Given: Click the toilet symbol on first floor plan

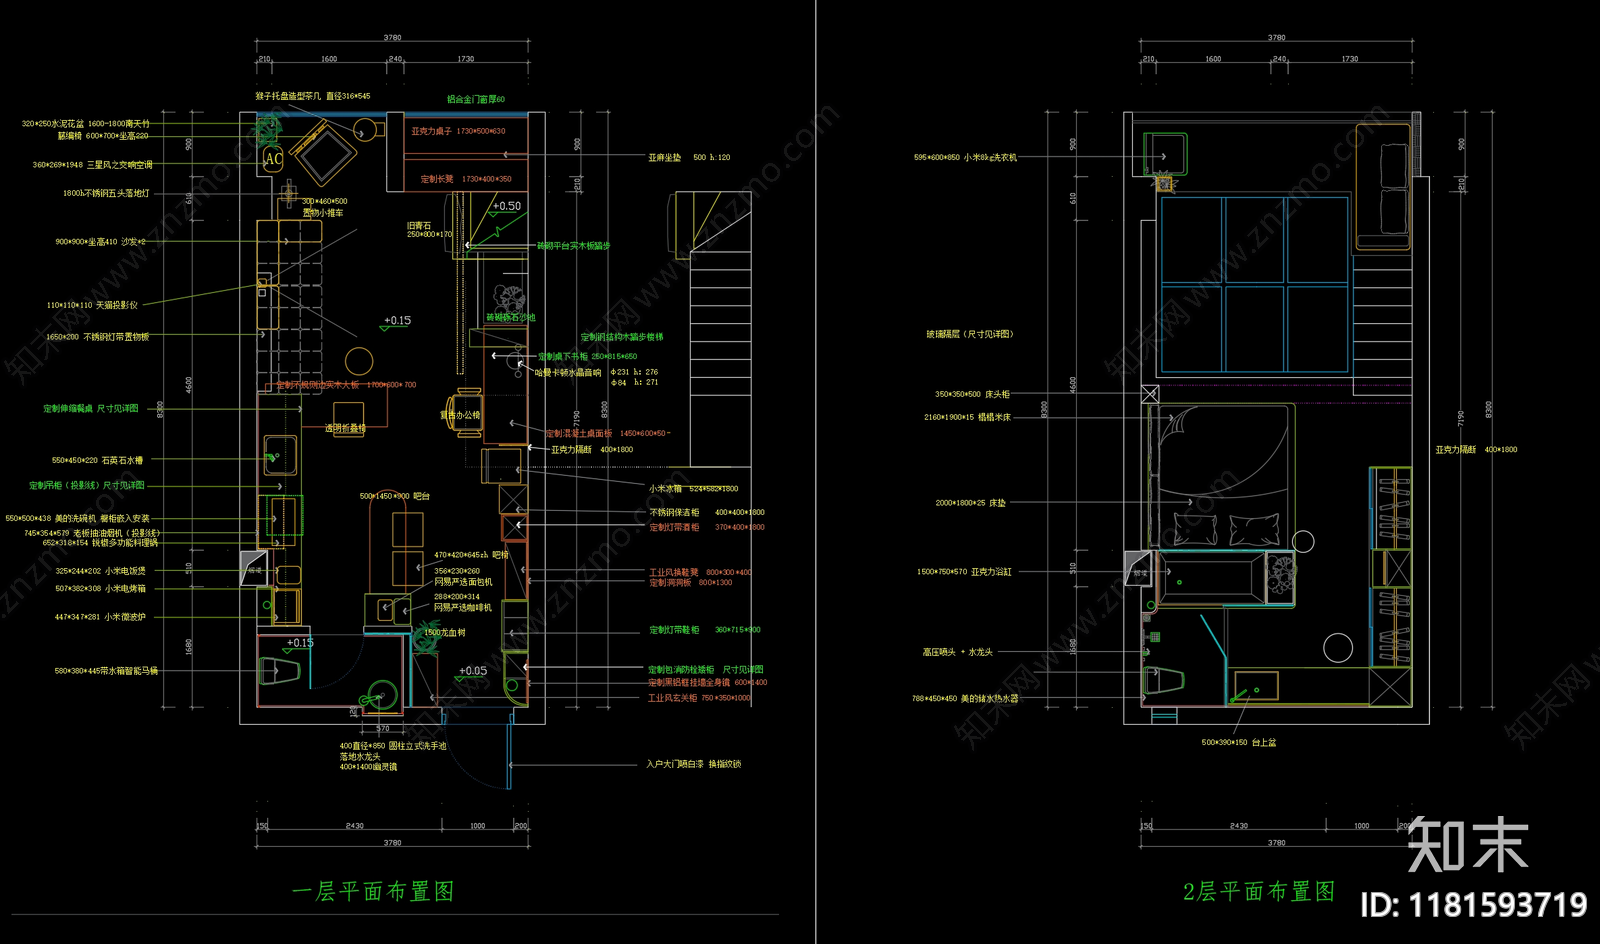Looking at the screenshot, I should pyautogui.click(x=281, y=669).
